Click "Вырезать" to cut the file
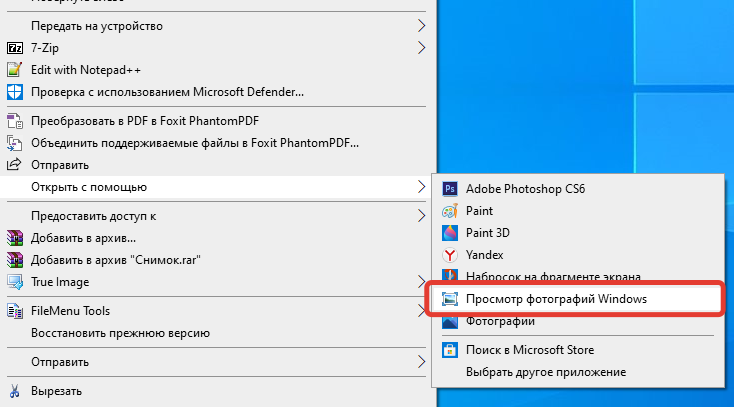Image resolution: width=734 pixels, height=407 pixels. tap(56, 391)
